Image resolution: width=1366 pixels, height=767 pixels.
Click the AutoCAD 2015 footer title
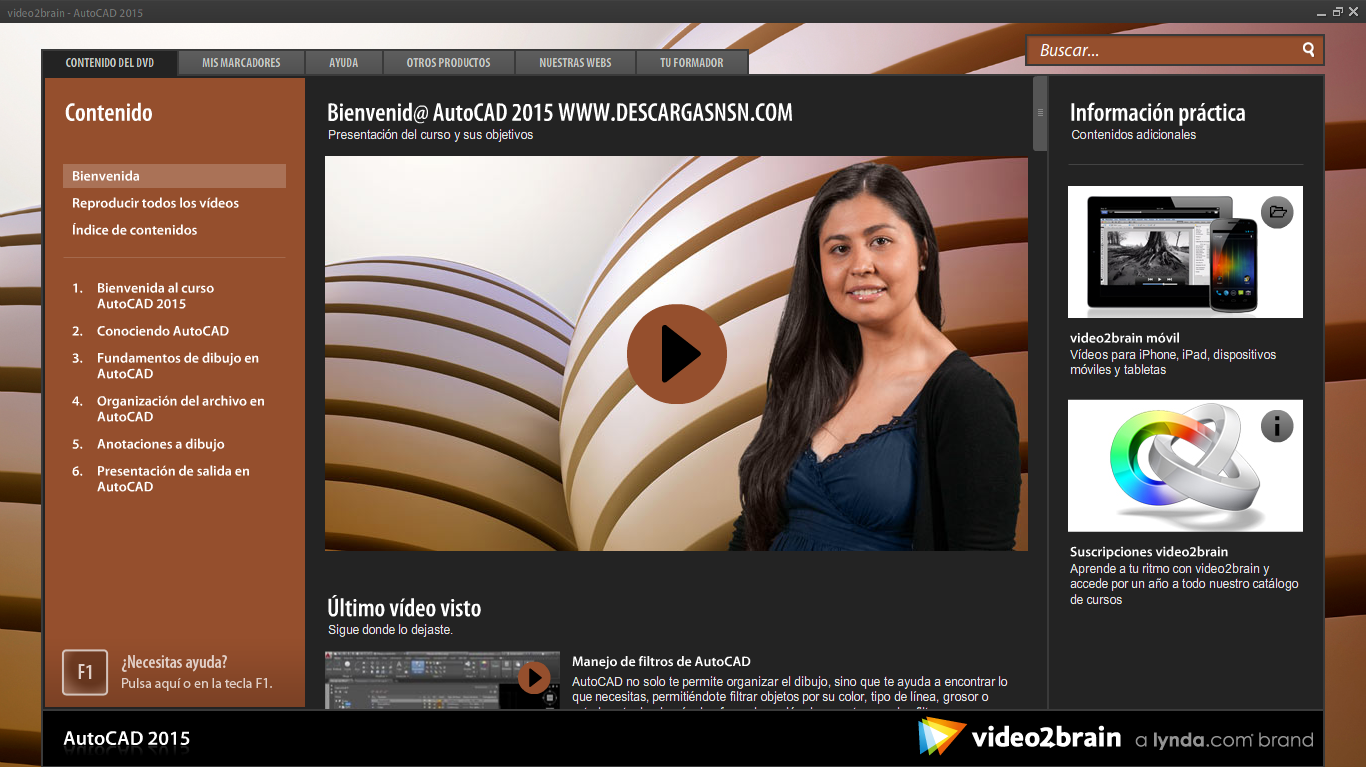point(127,739)
